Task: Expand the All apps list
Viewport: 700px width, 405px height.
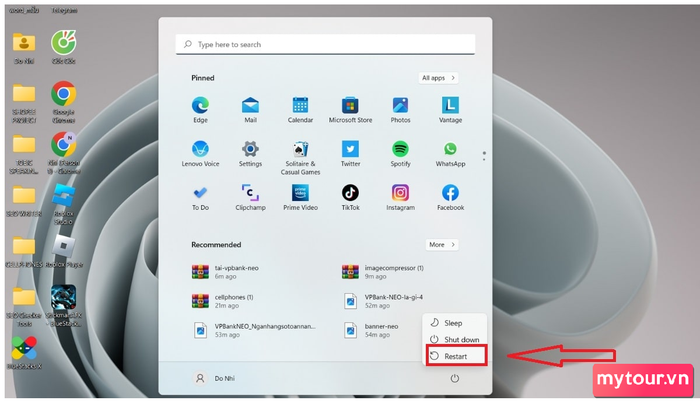Action: (438, 78)
